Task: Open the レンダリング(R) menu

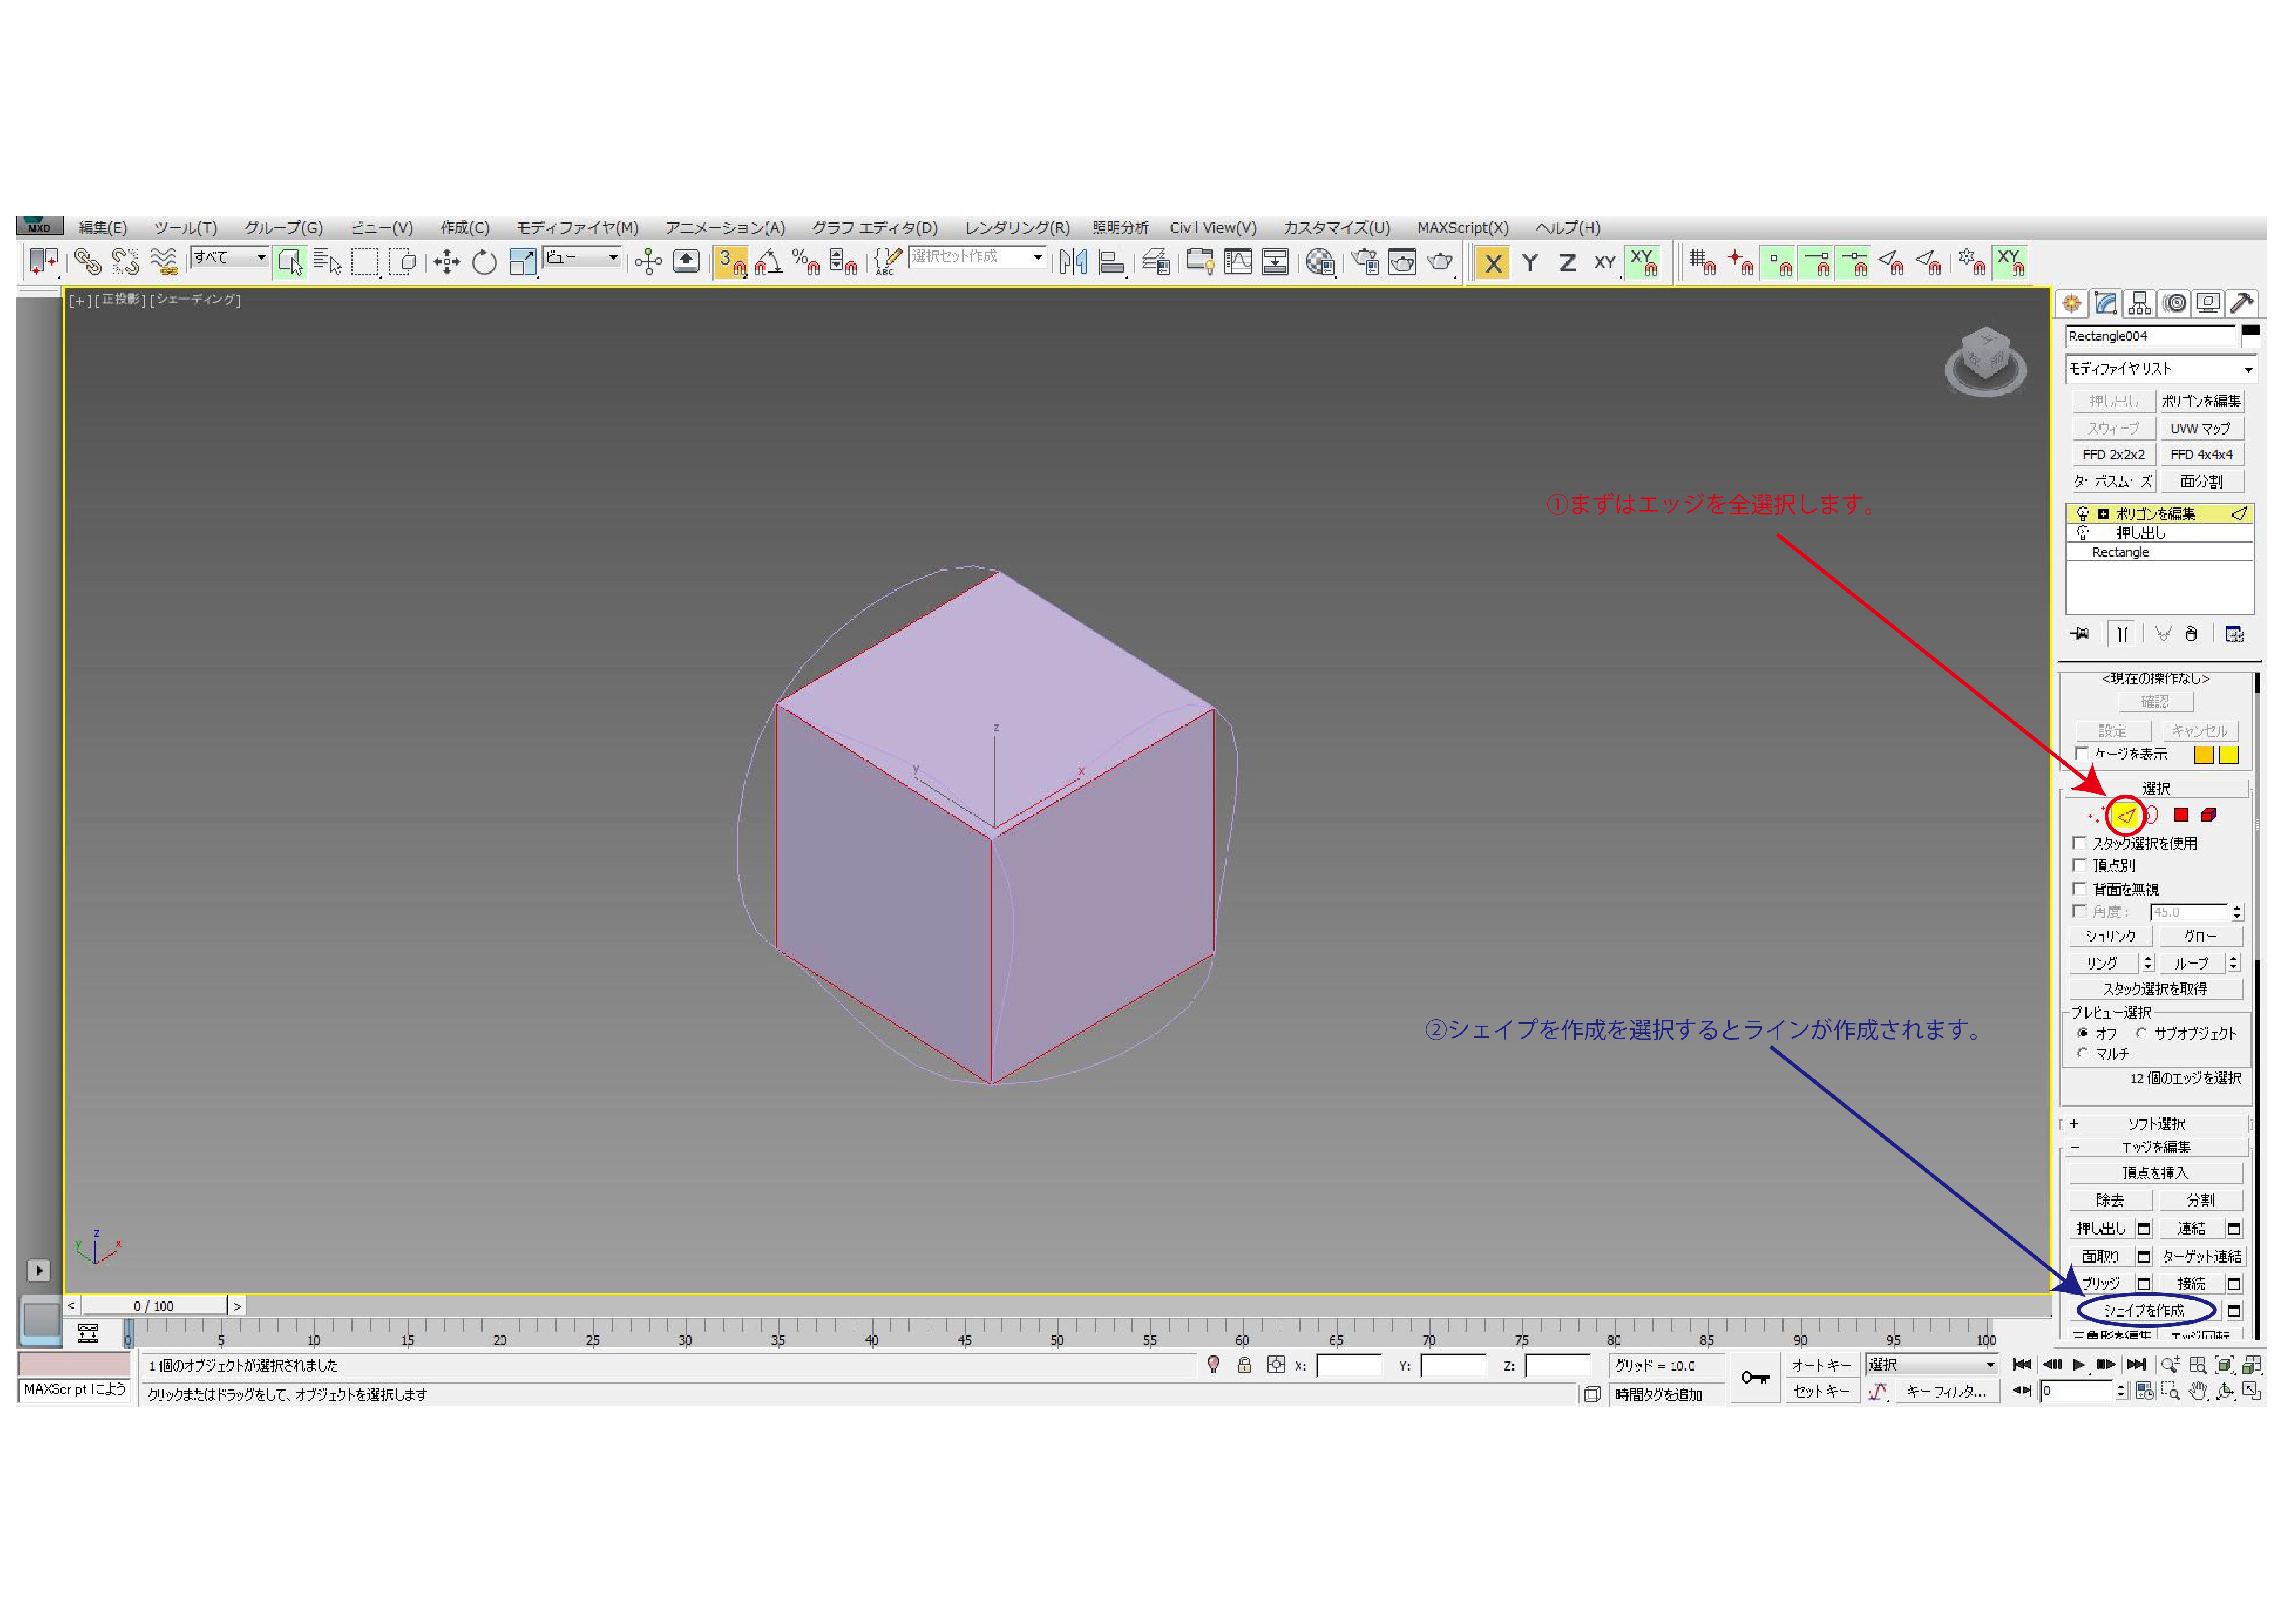Action: [1016, 228]
